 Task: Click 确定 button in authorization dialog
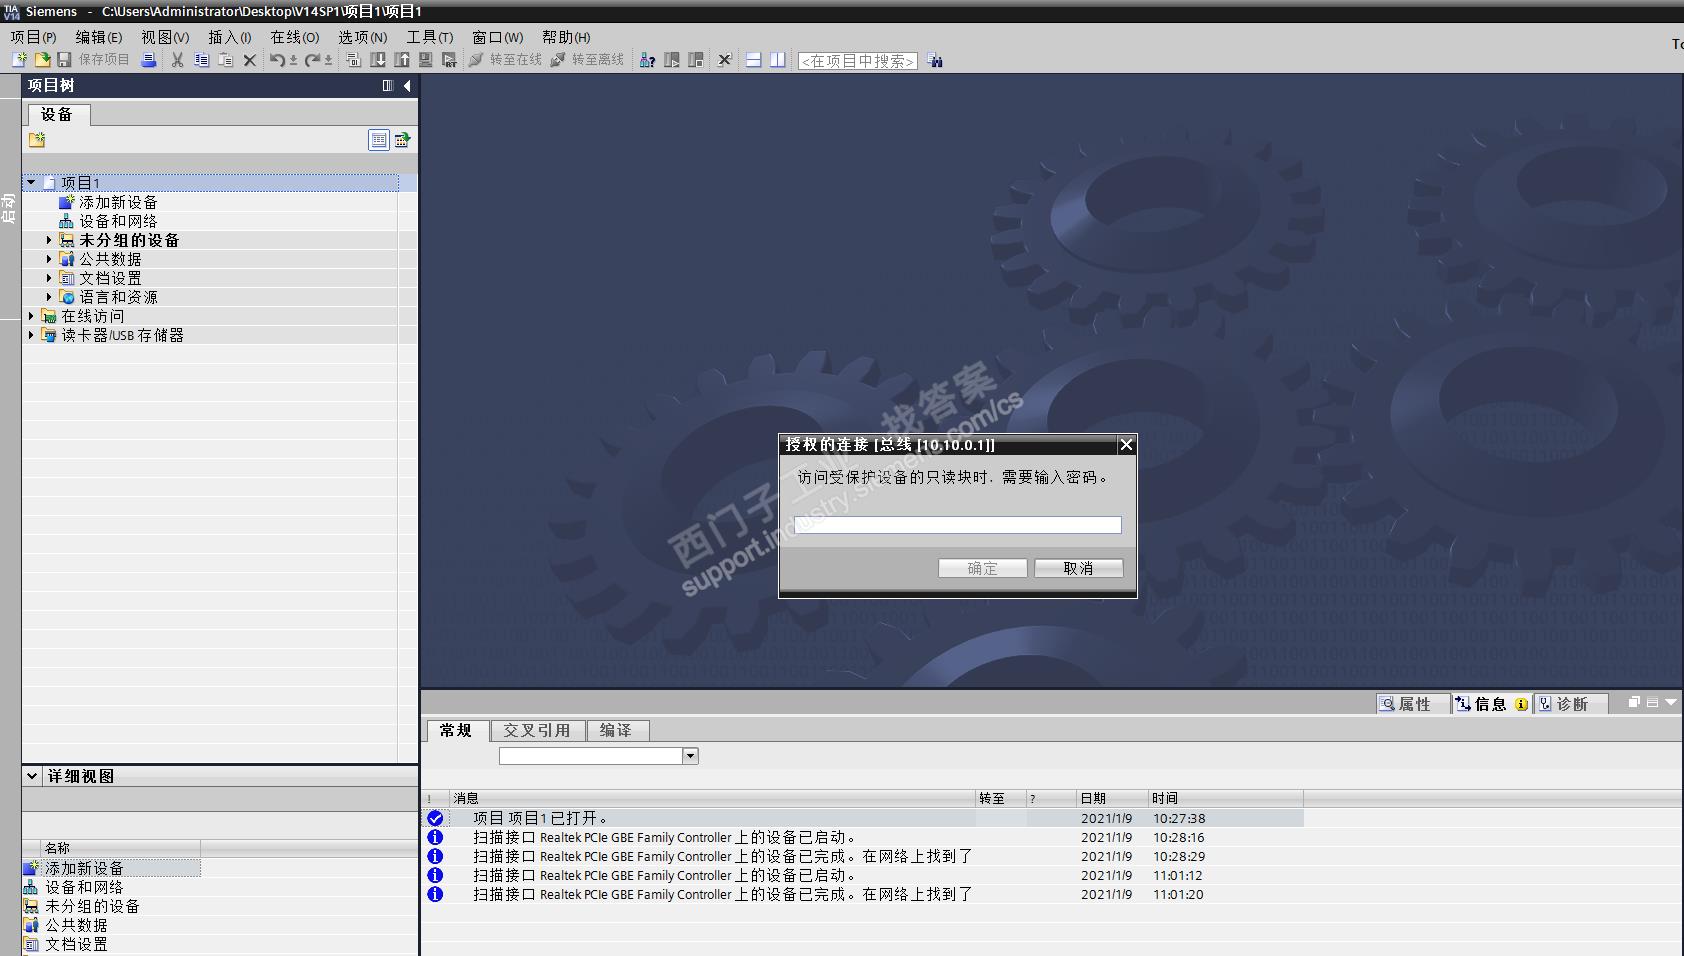(x=982, y=568)
